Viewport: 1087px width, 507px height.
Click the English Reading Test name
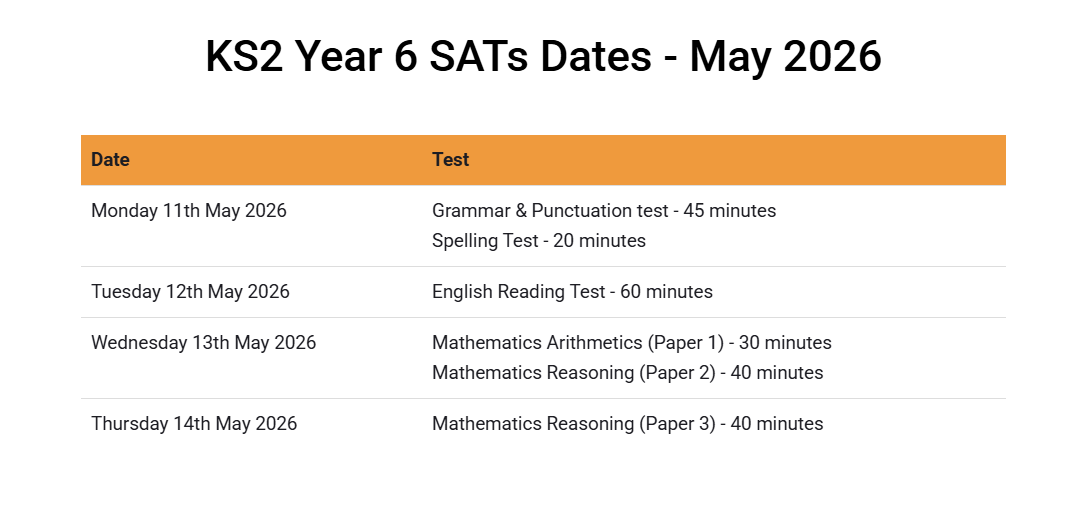pos(519,292)
